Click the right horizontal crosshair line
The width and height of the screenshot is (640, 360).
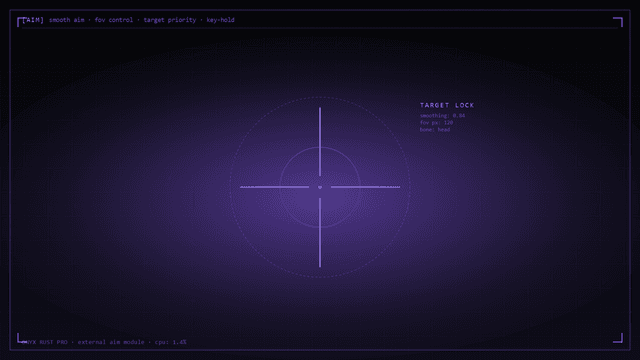365,187
